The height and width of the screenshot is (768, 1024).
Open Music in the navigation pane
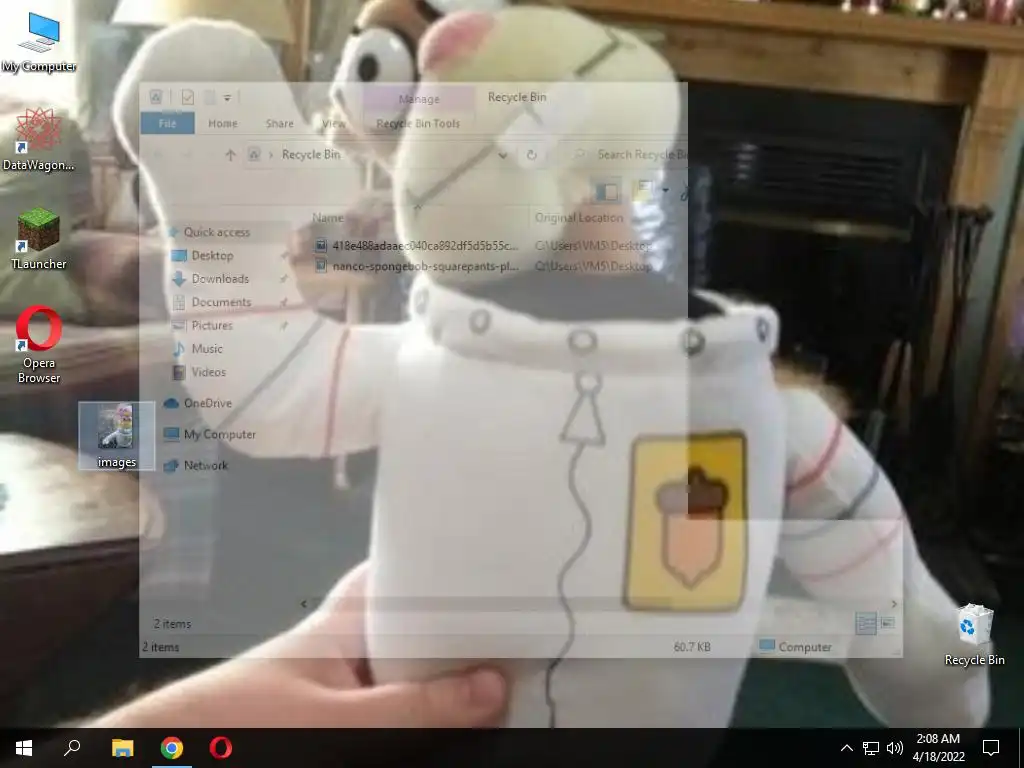point(207,349)
